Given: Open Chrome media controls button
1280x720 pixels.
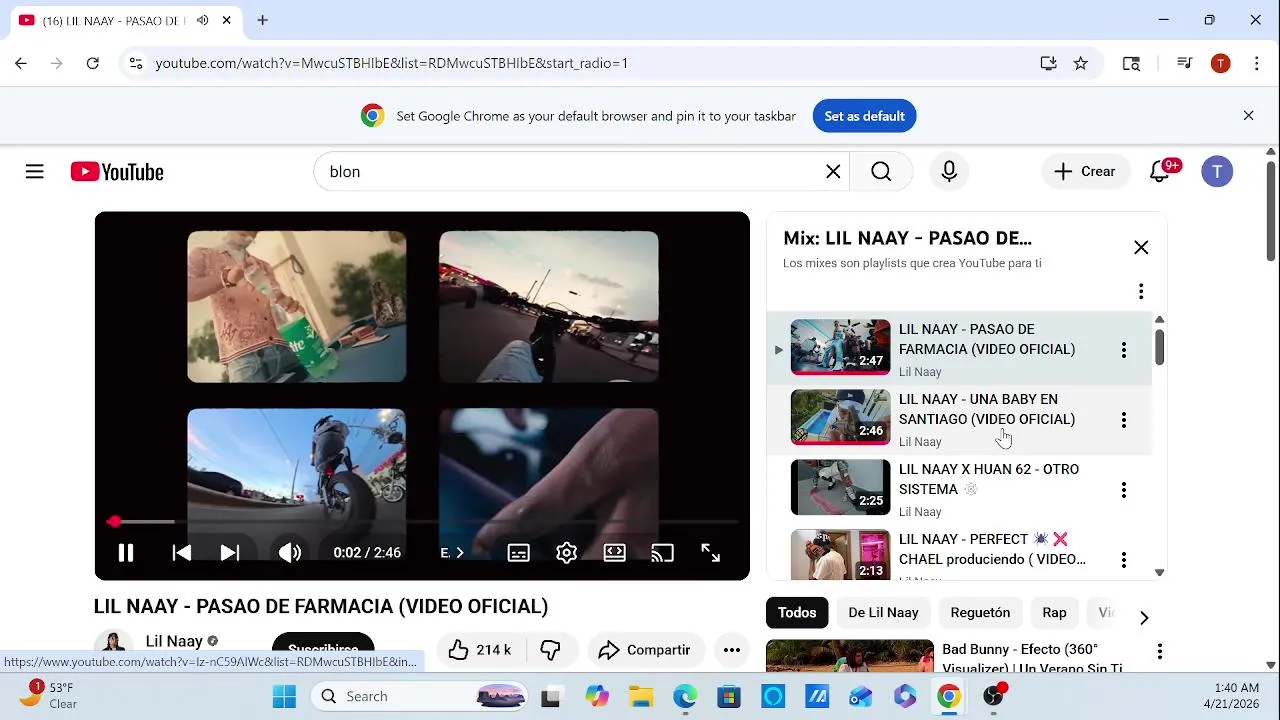Looking at the screenshot, I should (1185, 63).
